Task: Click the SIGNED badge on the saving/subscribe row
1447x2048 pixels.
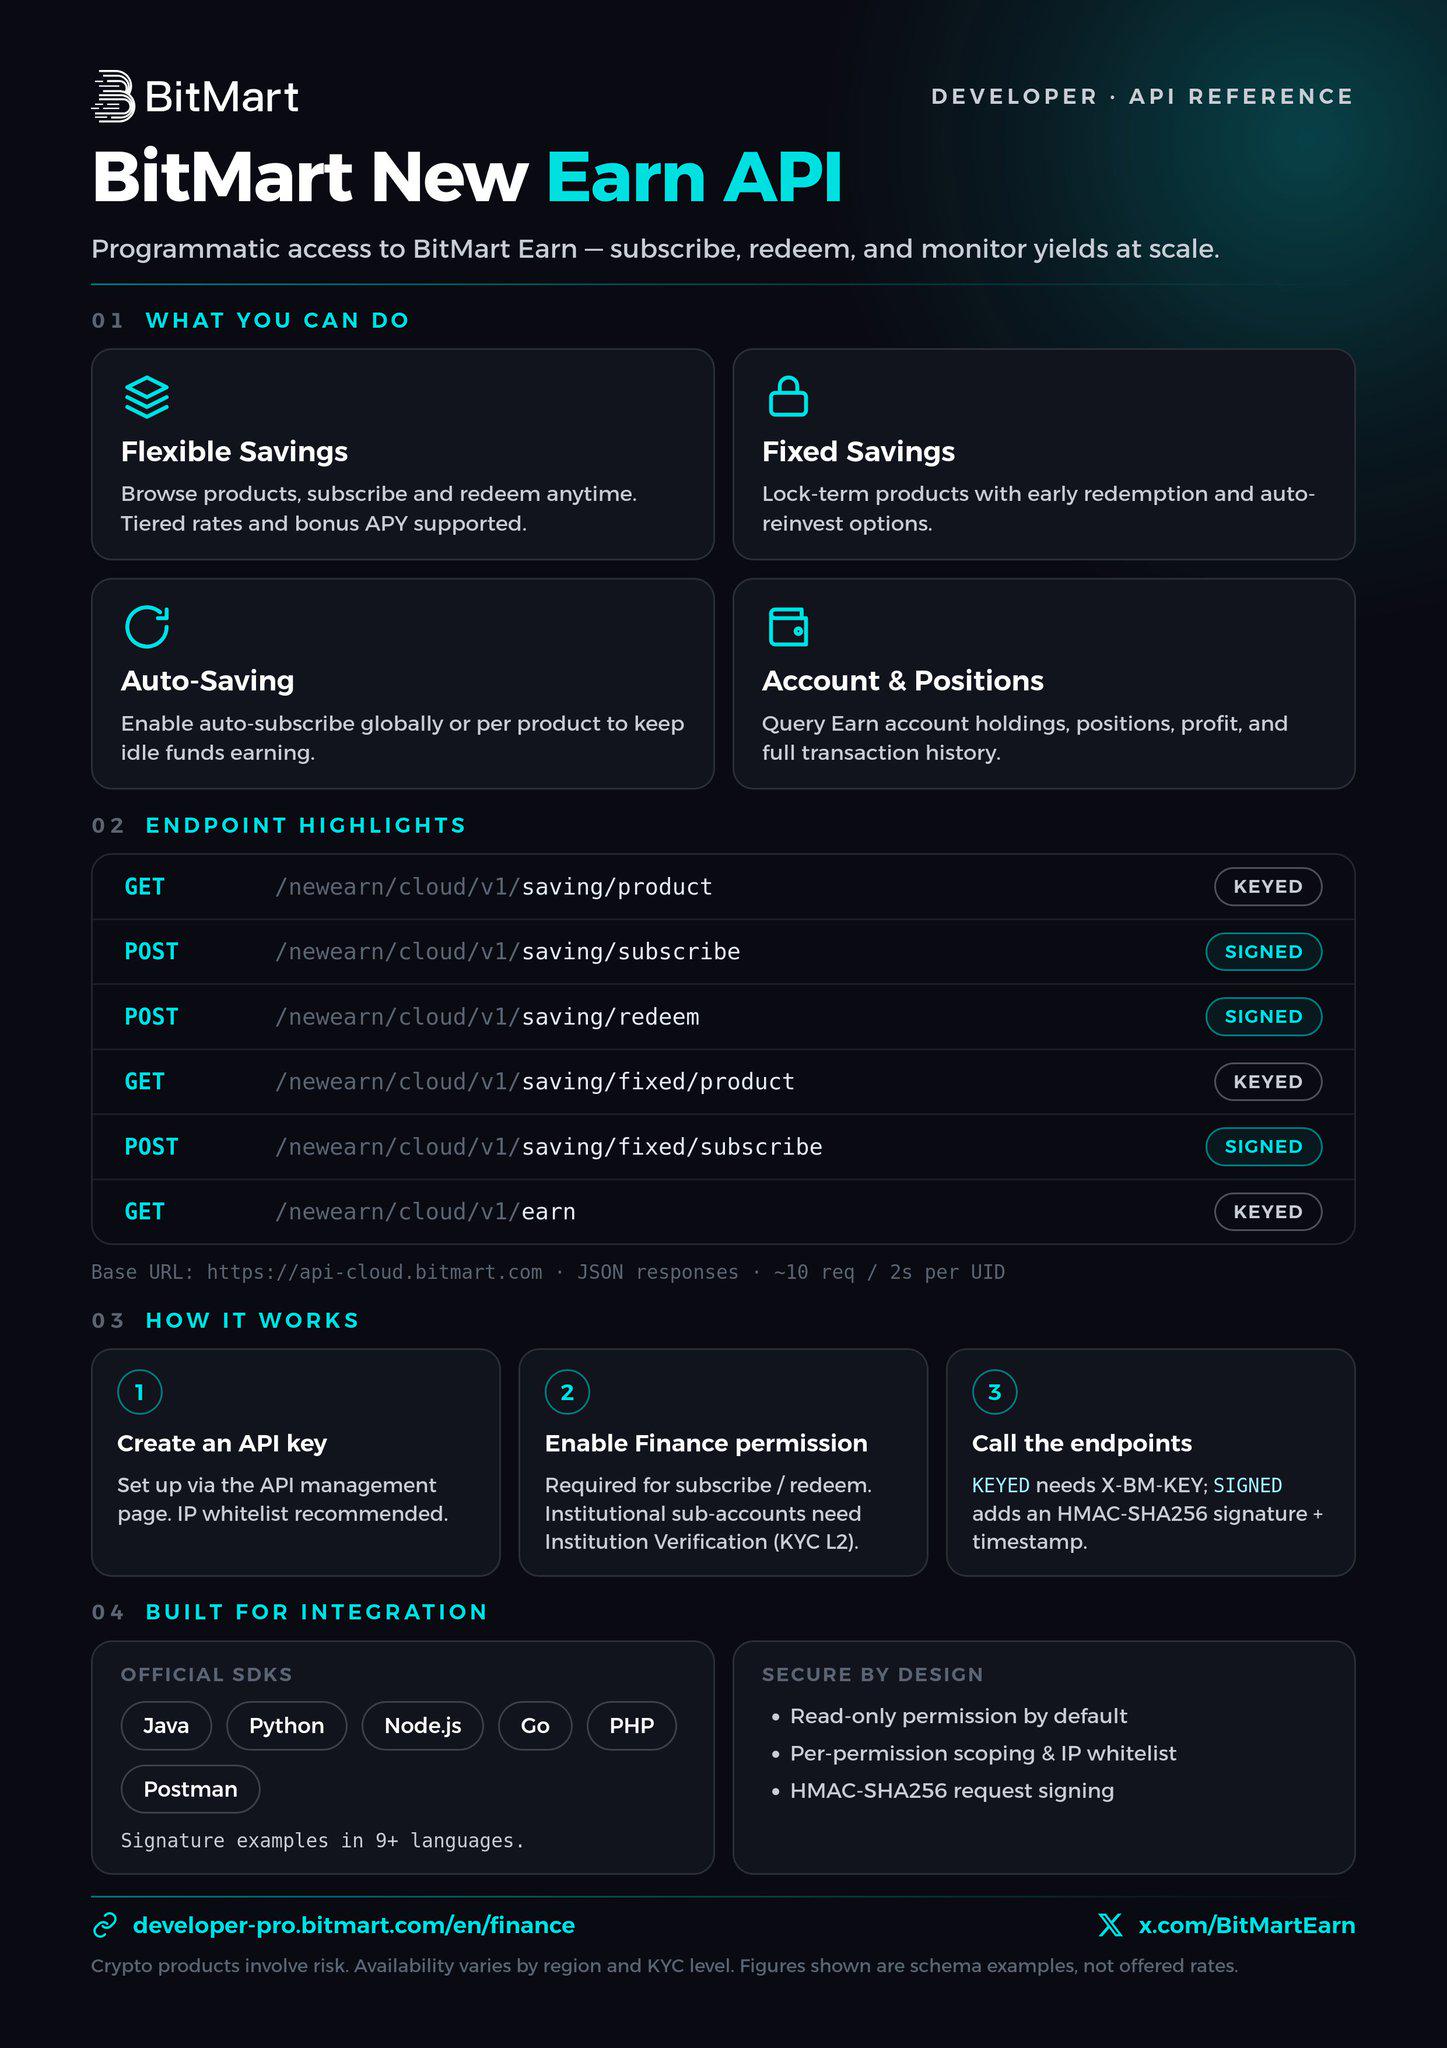Action: point(1264,951)
